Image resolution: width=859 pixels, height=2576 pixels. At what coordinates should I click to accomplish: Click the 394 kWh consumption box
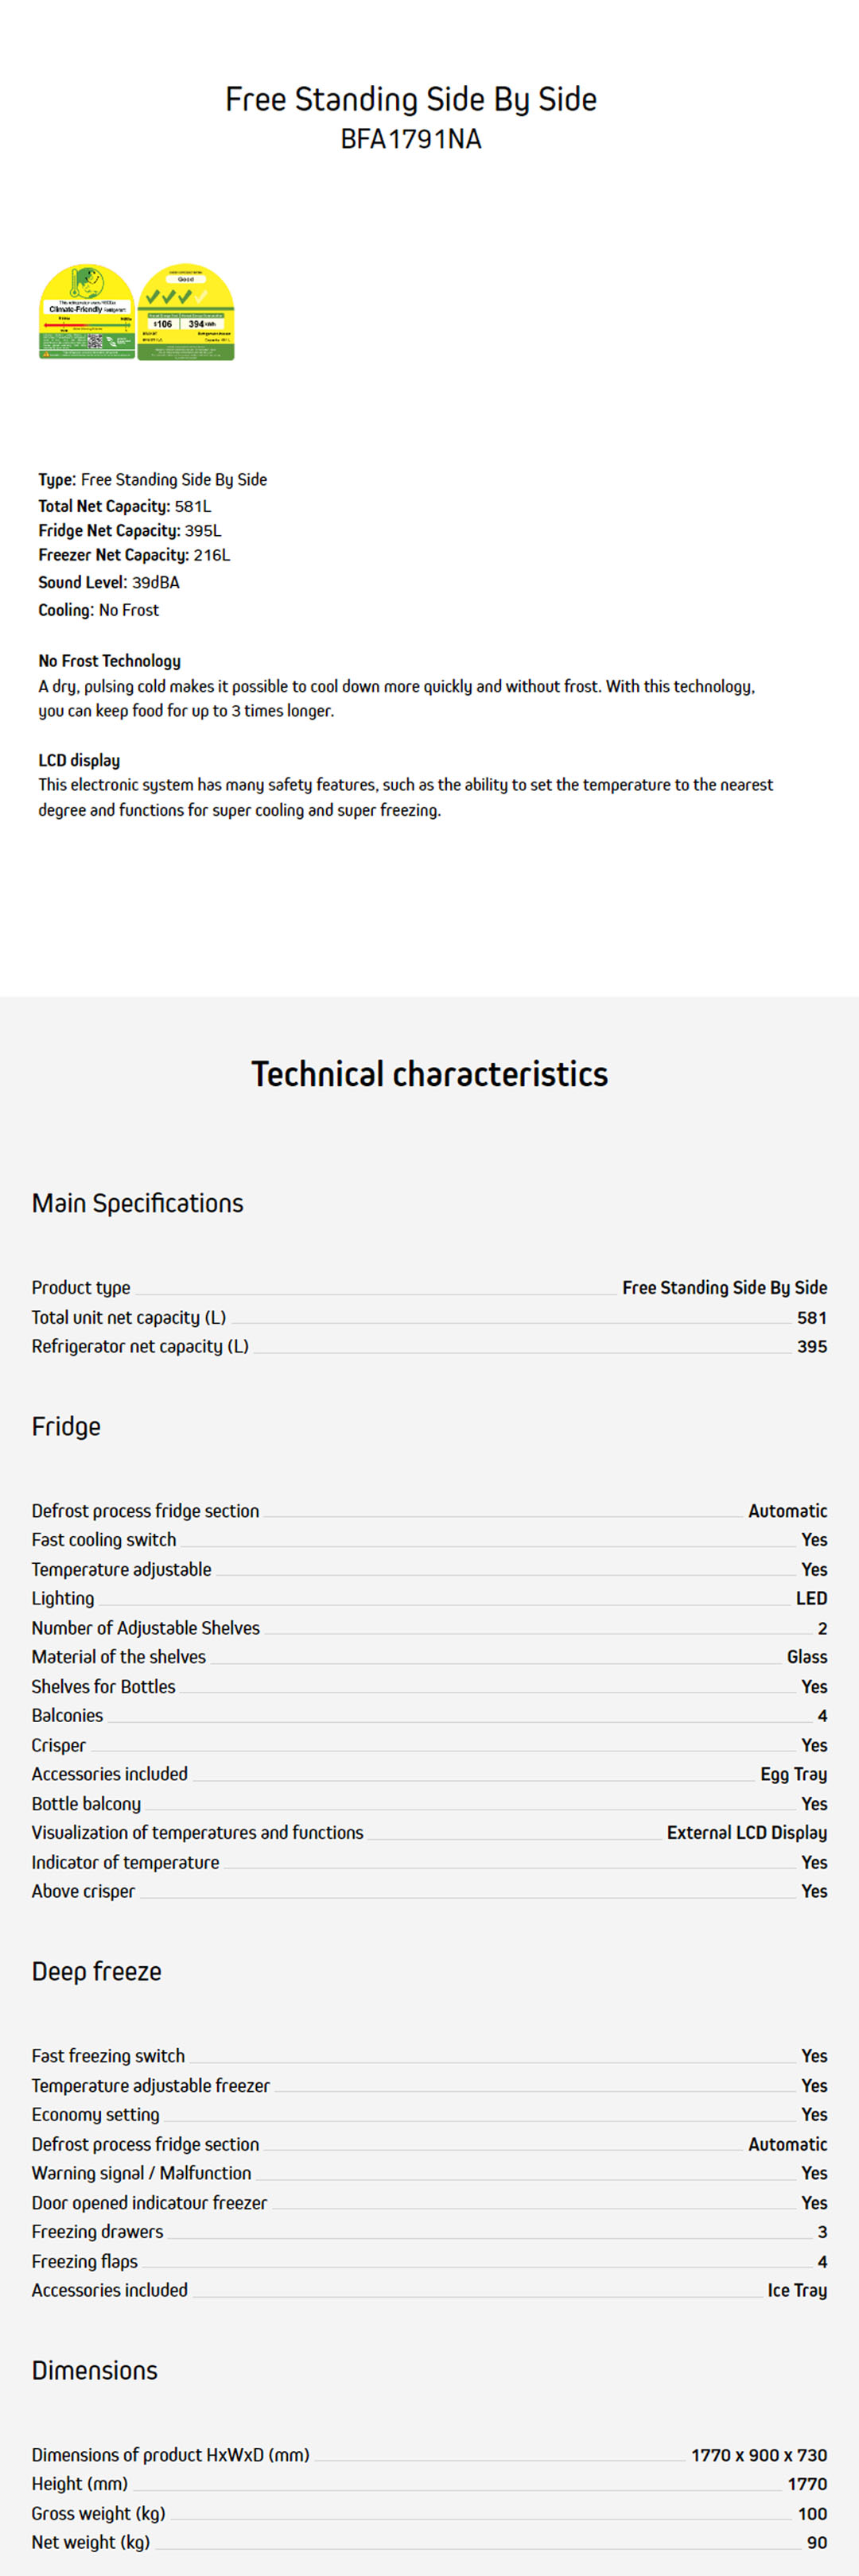tap(203, 324)
